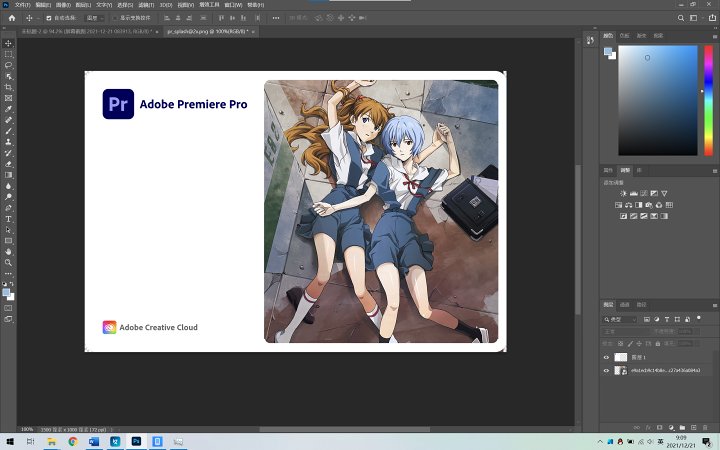720x450 pixels.
Task: Click the layer fx styles icon
Action: coord(648,428)
